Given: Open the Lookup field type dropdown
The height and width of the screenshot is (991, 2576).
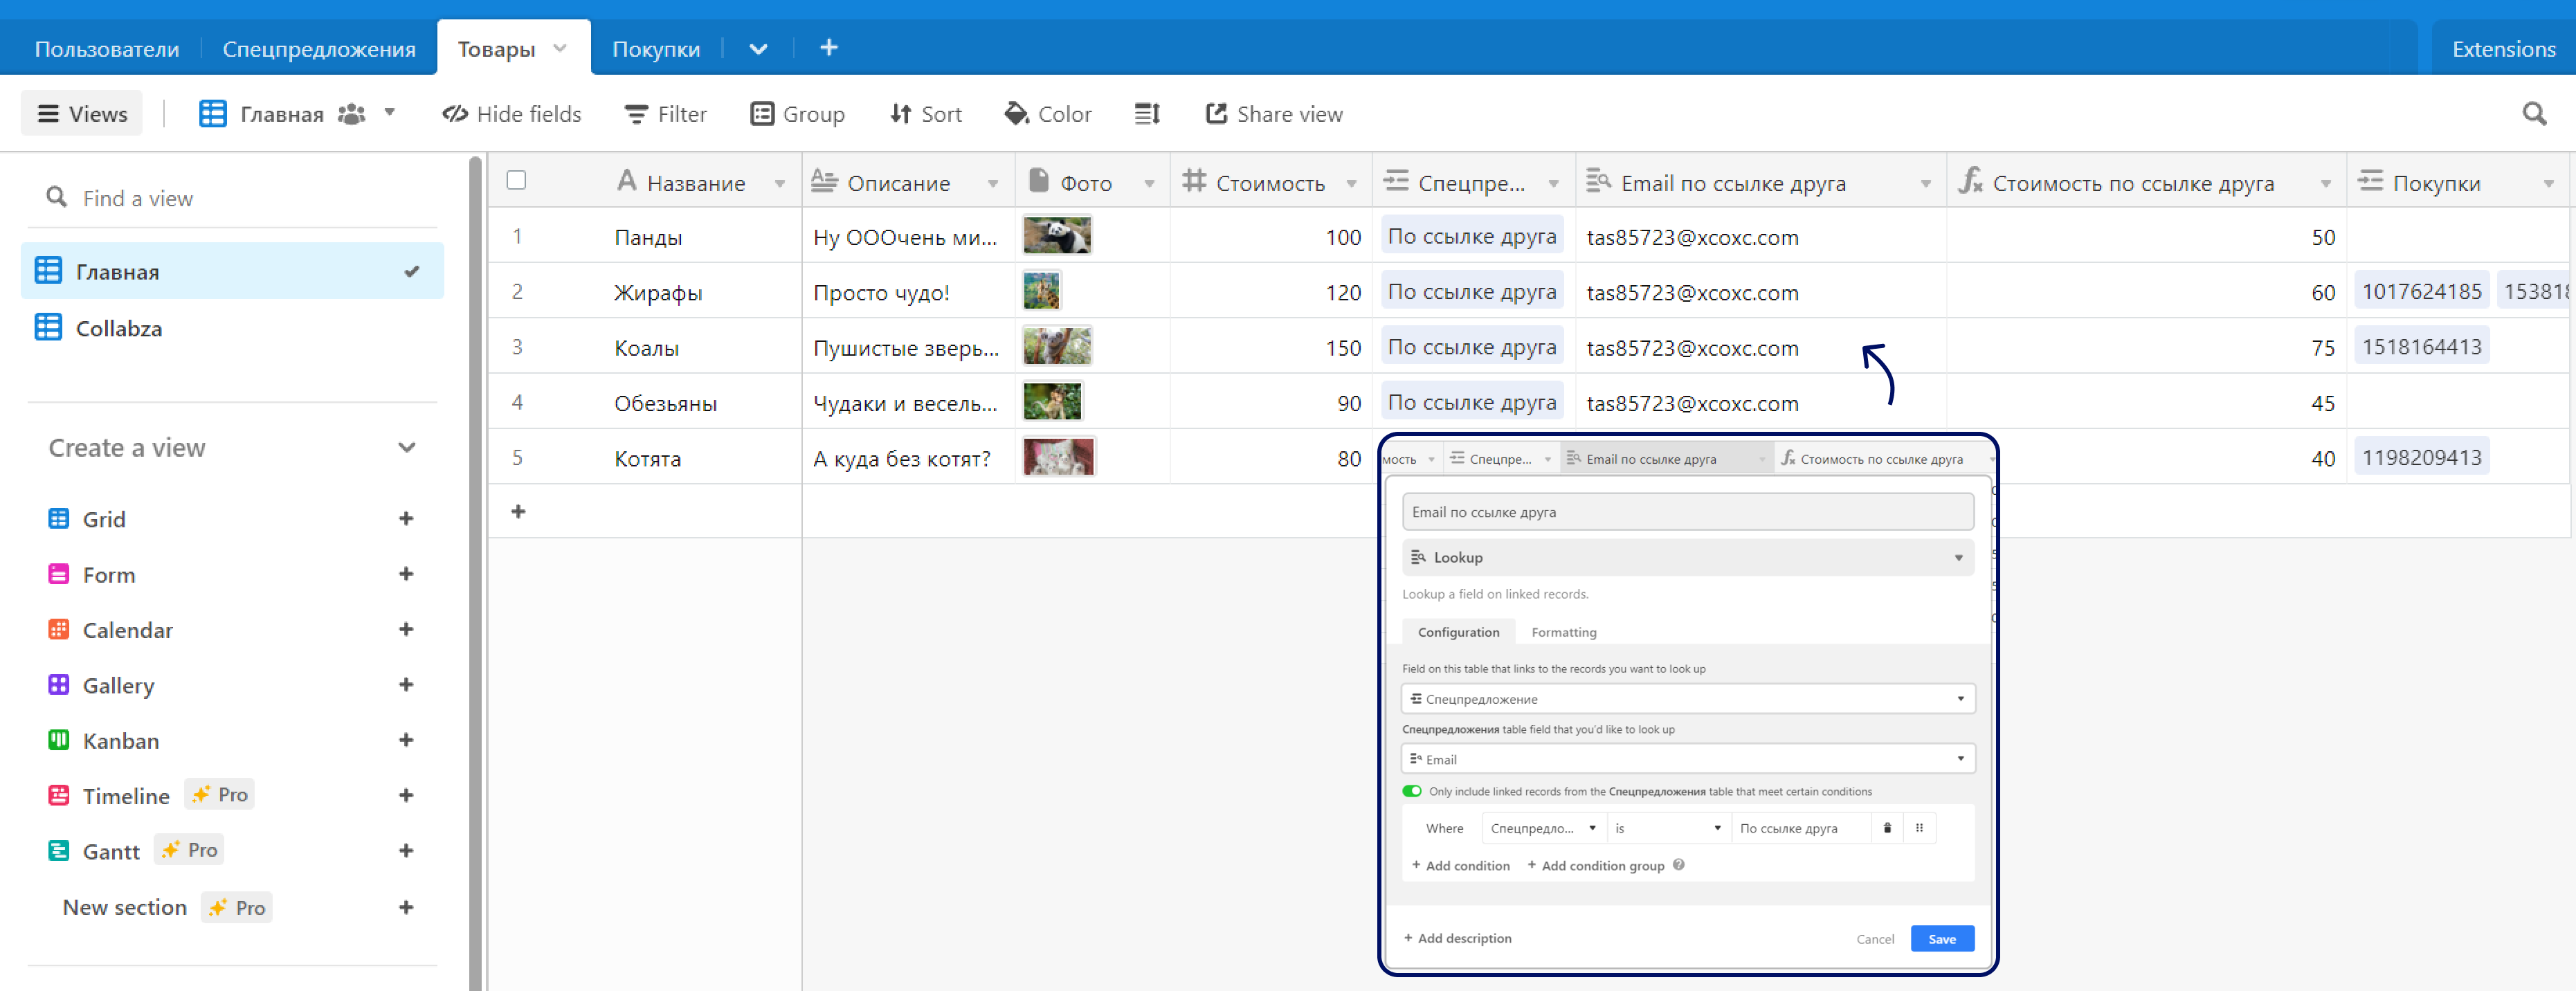Looking at the screenshot, I should [x=1688, y=557].
